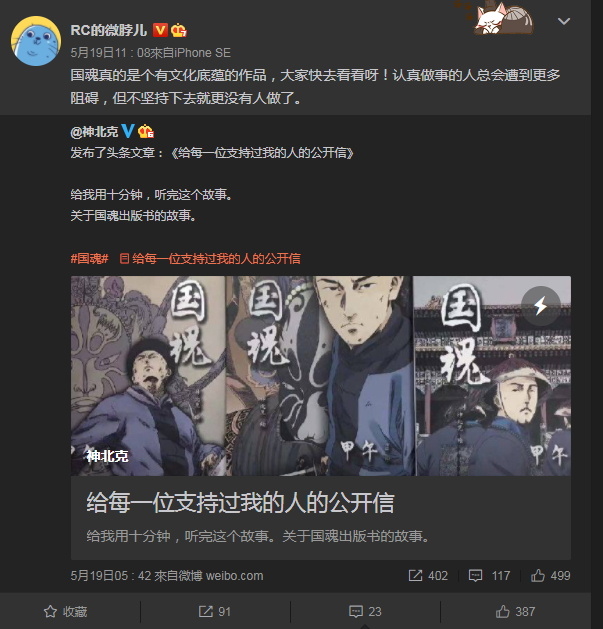Like the original post with 499 likes
The width and height of the screenshot is (603, 629).
[550, 576]
